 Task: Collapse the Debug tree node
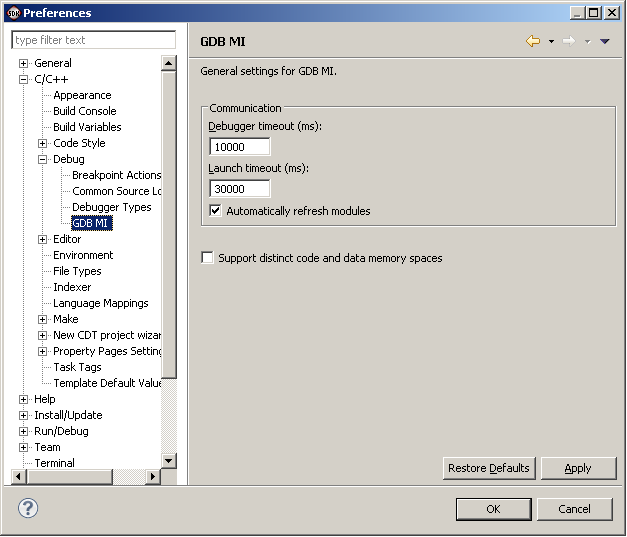tap(43, 159)
